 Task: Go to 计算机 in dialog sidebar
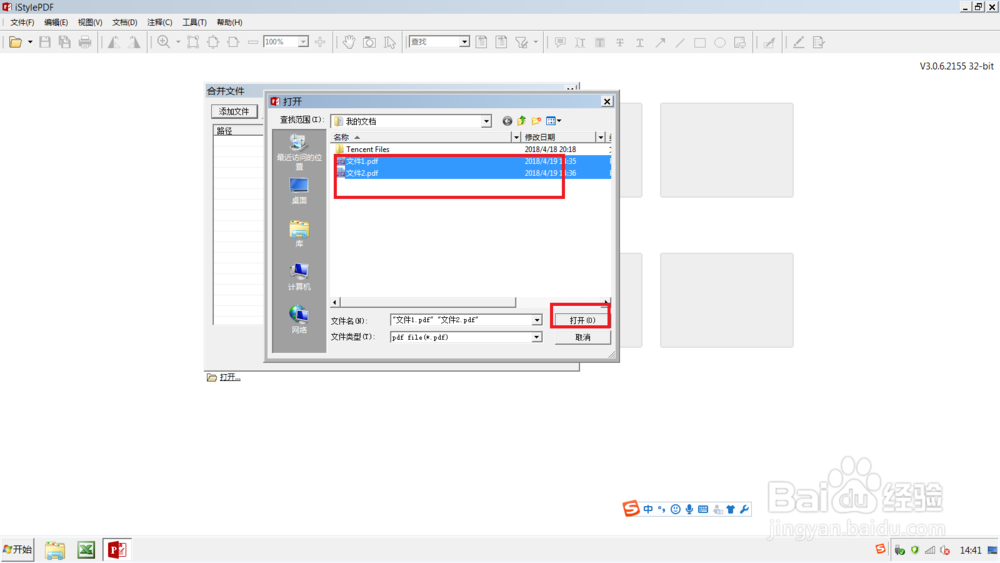[299, 277]
